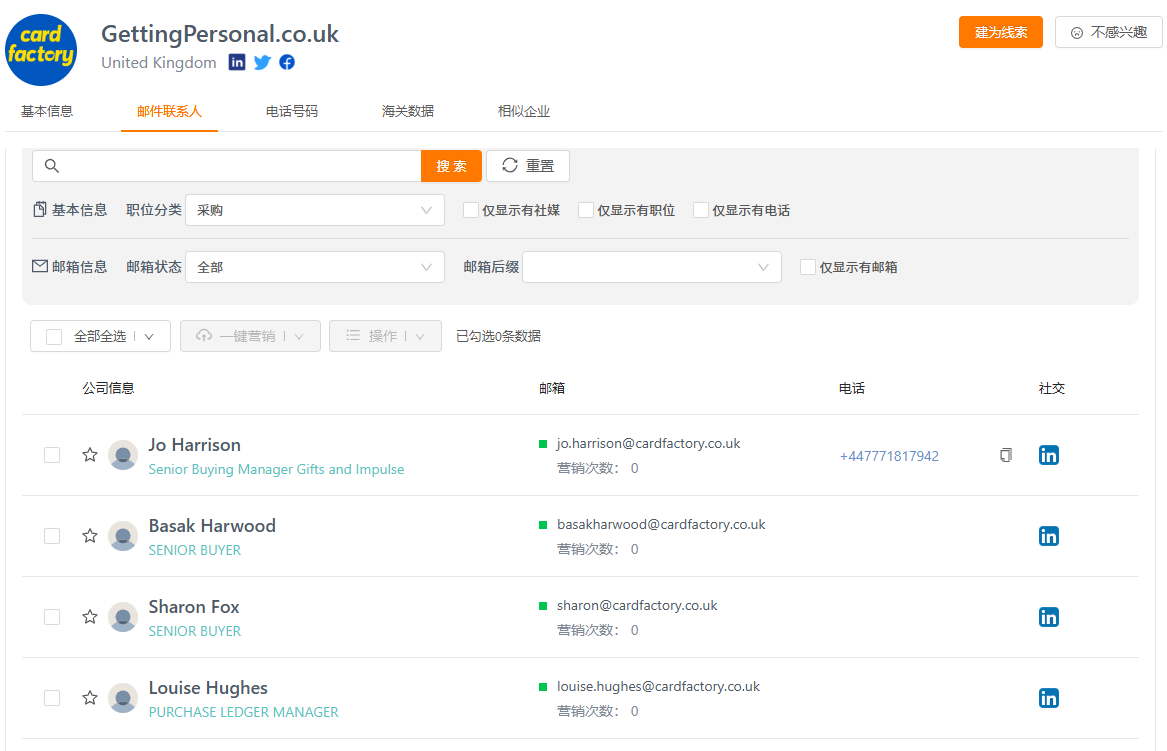
Task: Switch to 电话号码 tab
Action: click(292, 112)
